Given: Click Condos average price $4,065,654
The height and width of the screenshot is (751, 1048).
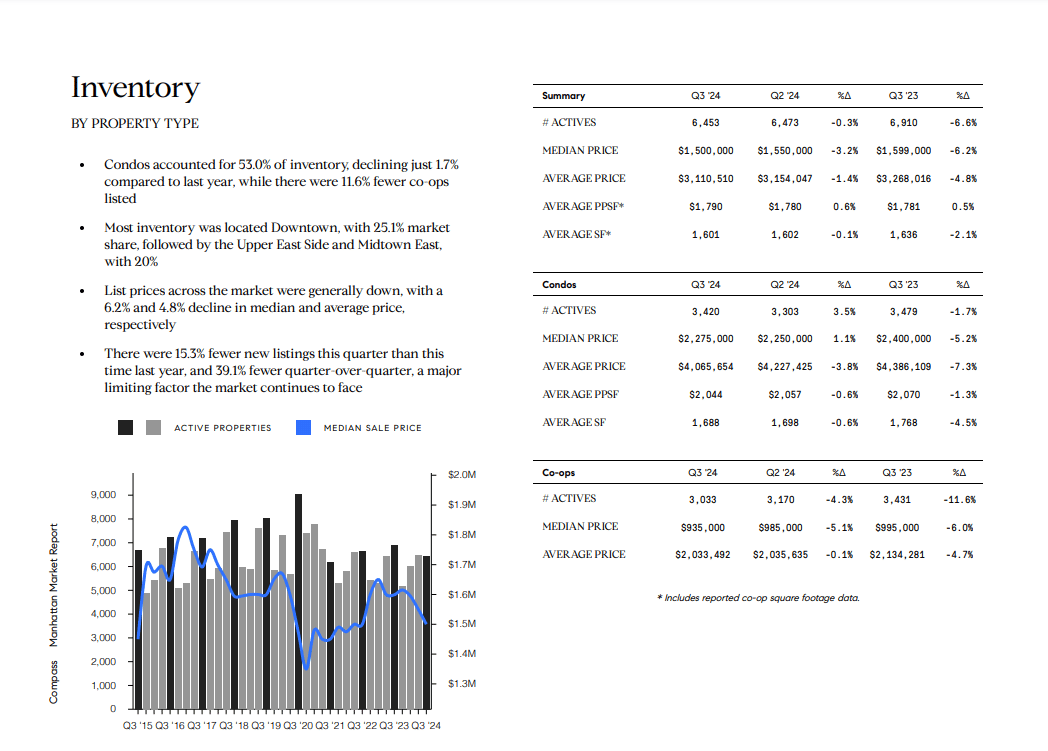Looking at the screenshot, I should tap(706, 367).
